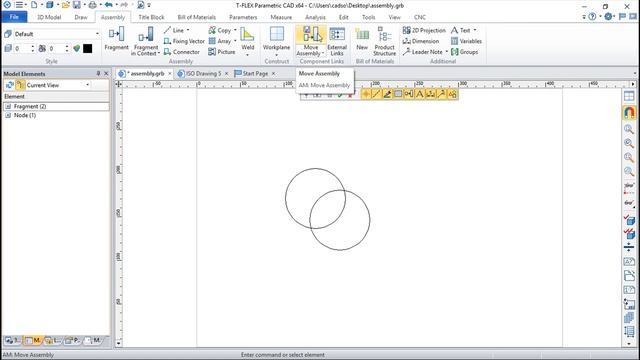Open the Copy dropdown arrow
The height and width of the screenshot is (360, 640).
[x=235, y=30]
